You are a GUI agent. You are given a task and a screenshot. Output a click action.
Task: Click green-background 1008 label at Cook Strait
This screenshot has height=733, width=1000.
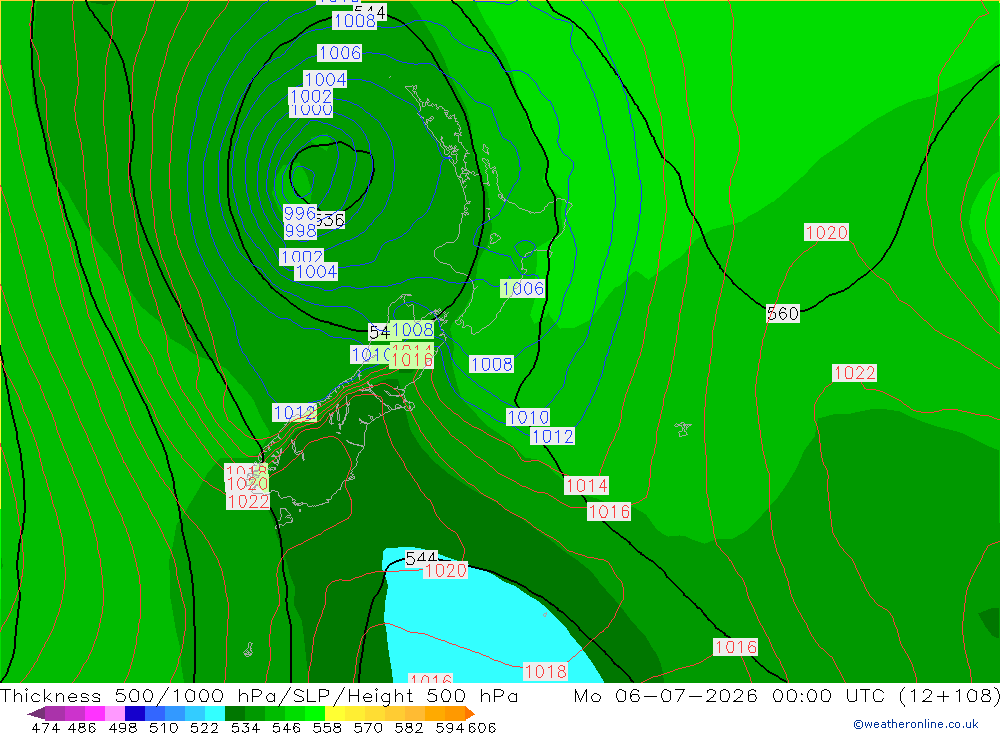coord(413,329)
